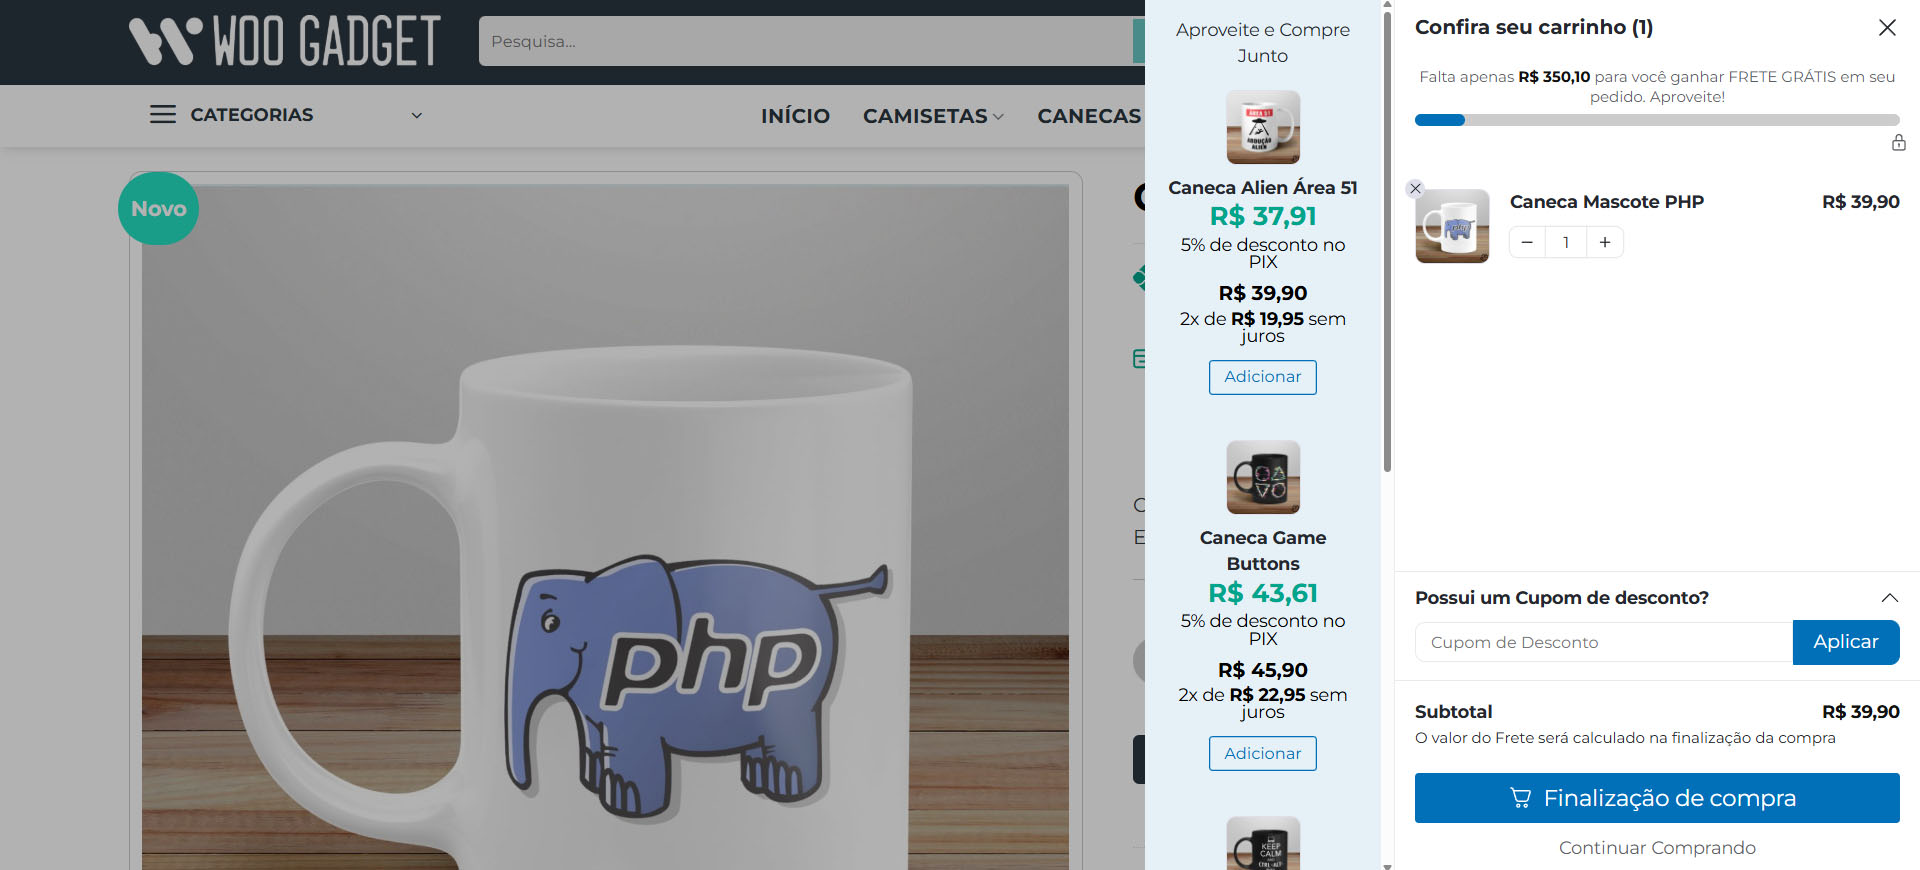
Task: Open the Canecas menu item
Action: [1088, 116]
